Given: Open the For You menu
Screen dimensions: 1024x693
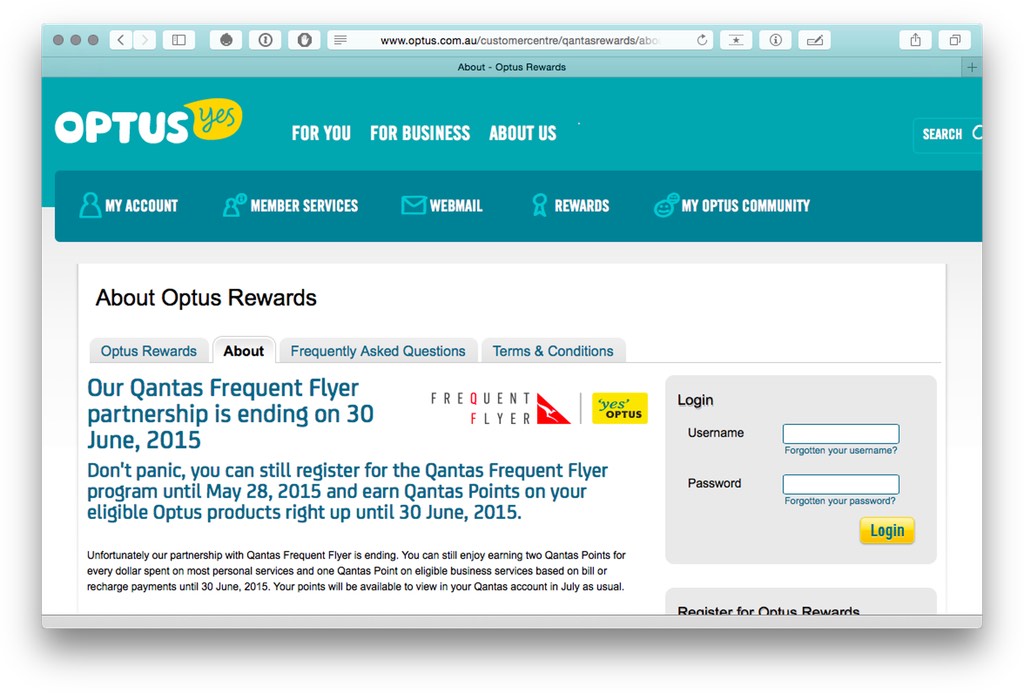Looking at the screenshot, I should pos(321,133).
